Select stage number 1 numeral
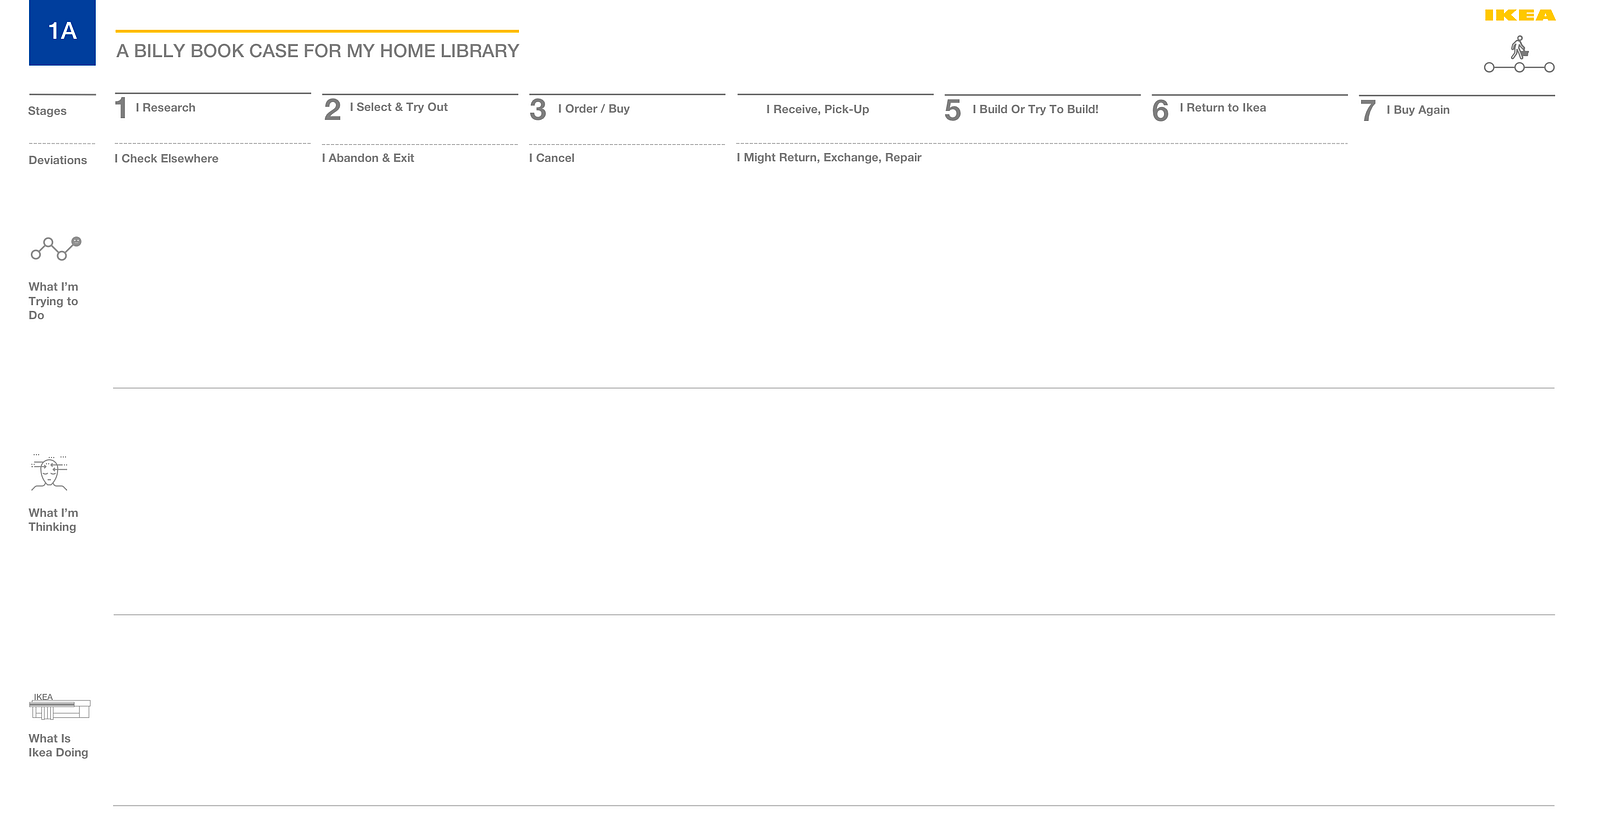1600x831 pixels. pos(121,108)
